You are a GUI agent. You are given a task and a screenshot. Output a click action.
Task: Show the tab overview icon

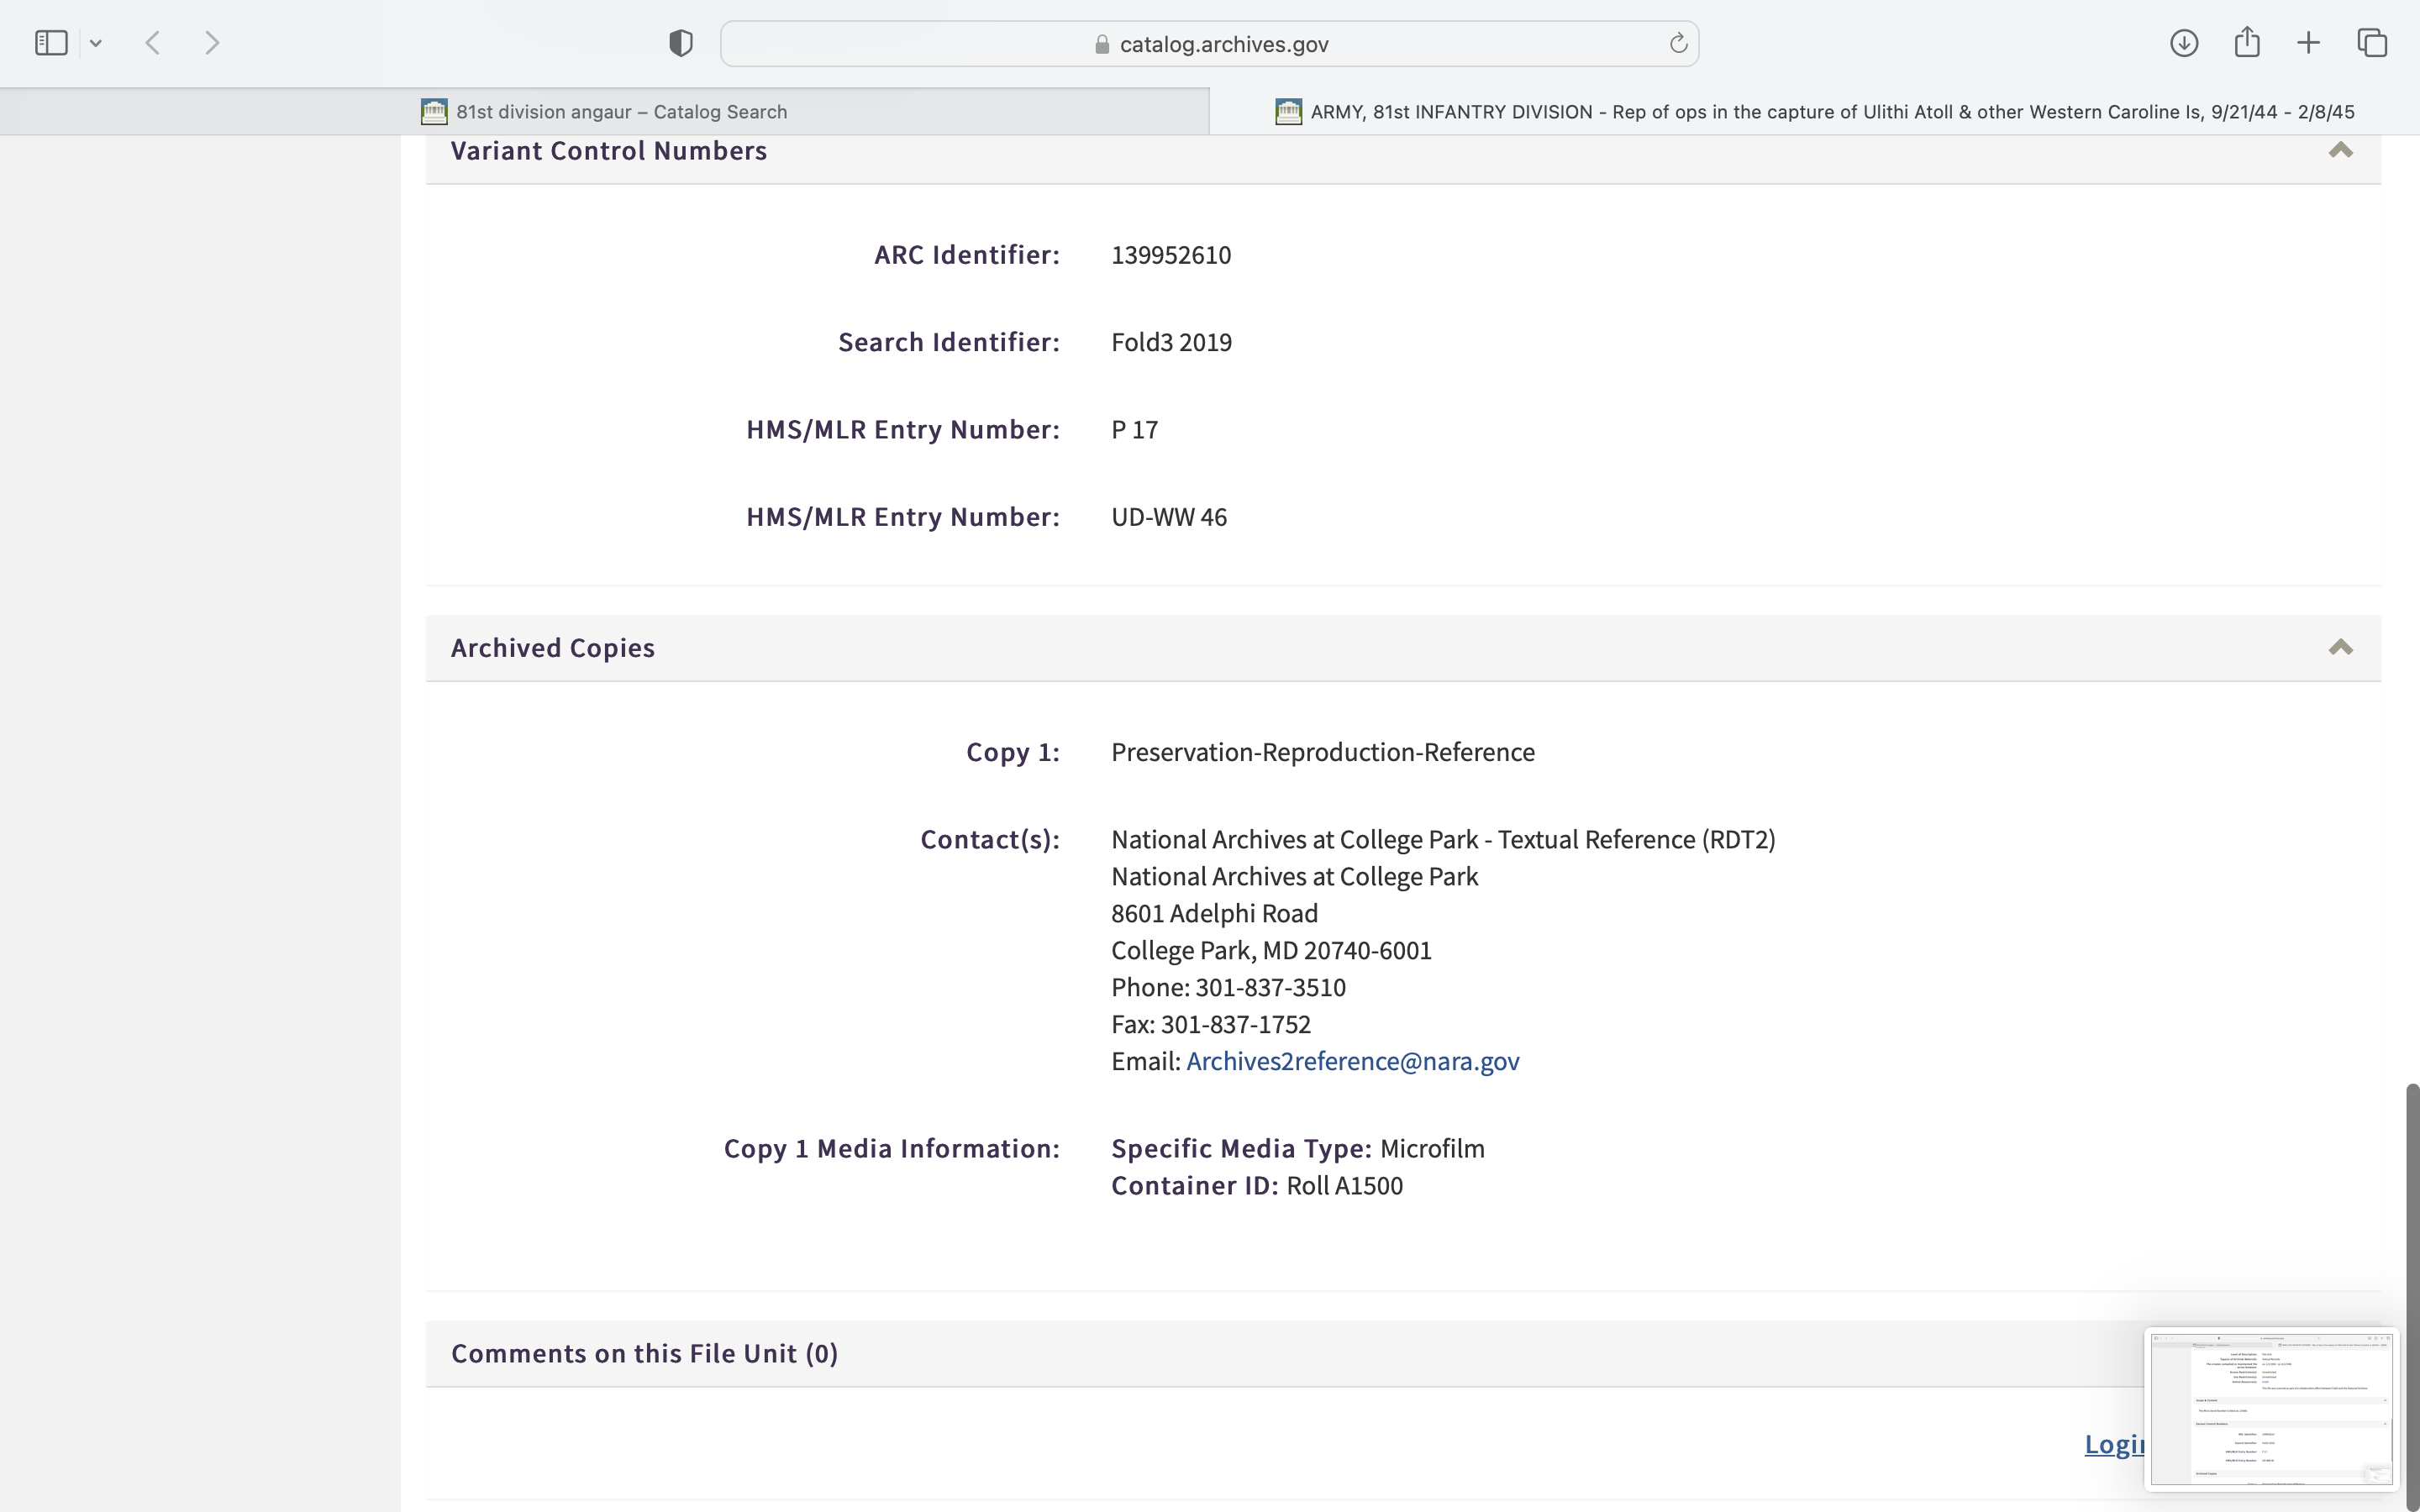point(2372,43)
